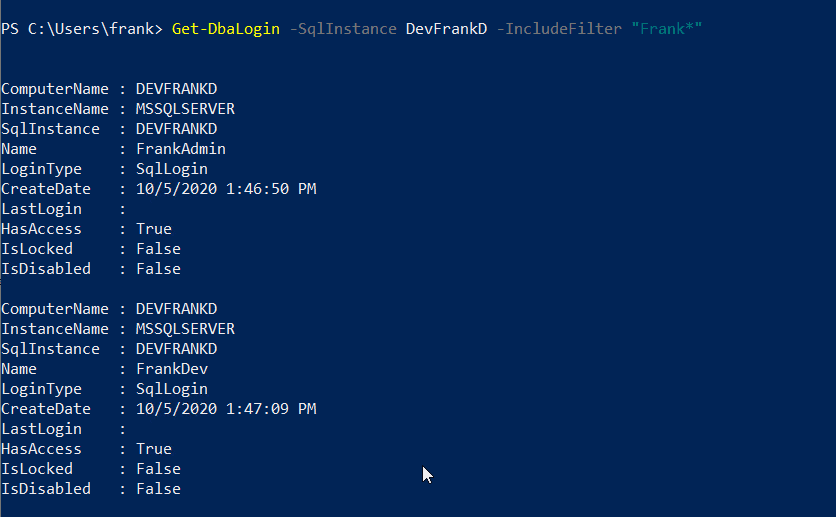Click the HasAccess True value for FrankAdmin

coord(153,229)
